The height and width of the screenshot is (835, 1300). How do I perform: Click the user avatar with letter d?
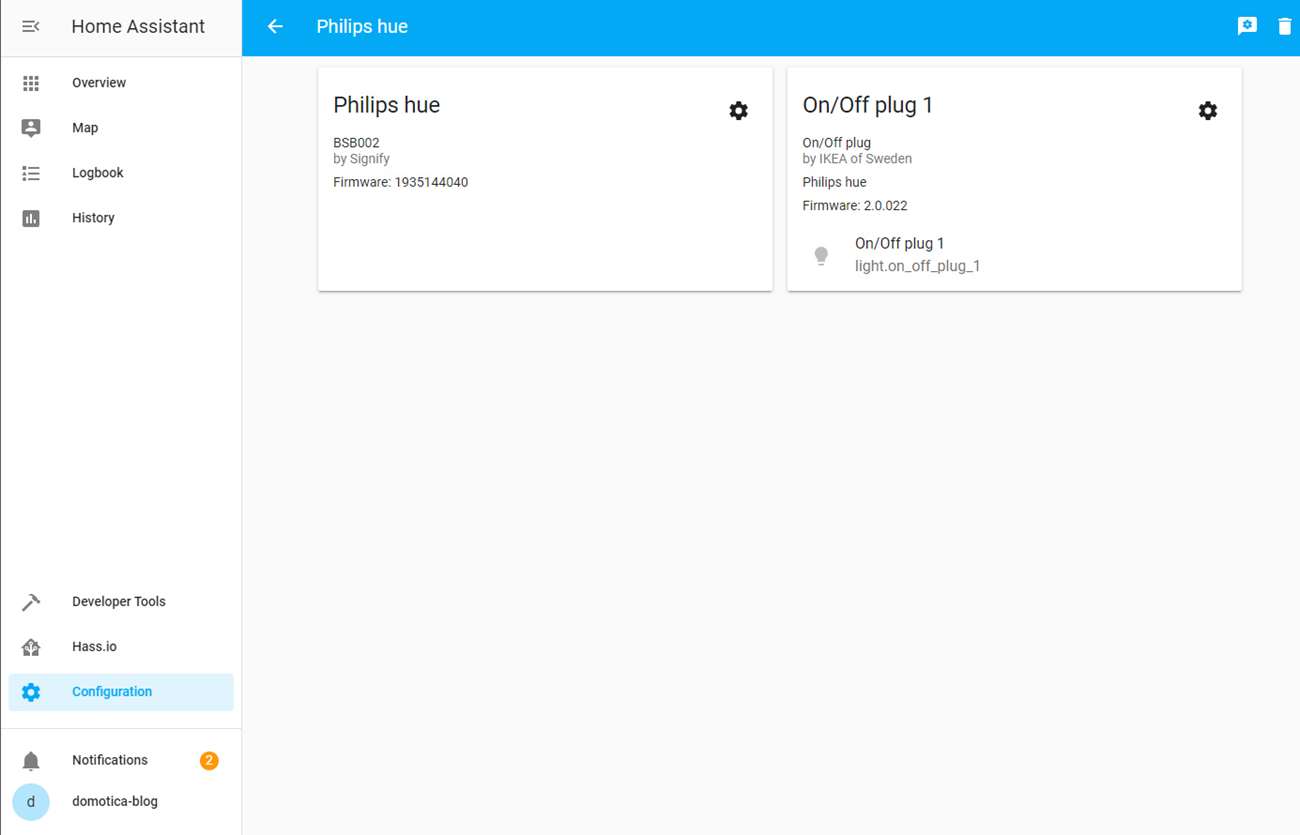(31, 802)
